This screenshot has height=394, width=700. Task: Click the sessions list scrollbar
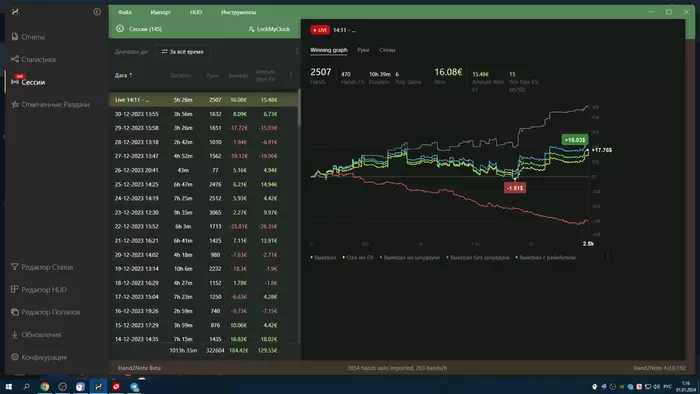[299, 108]
